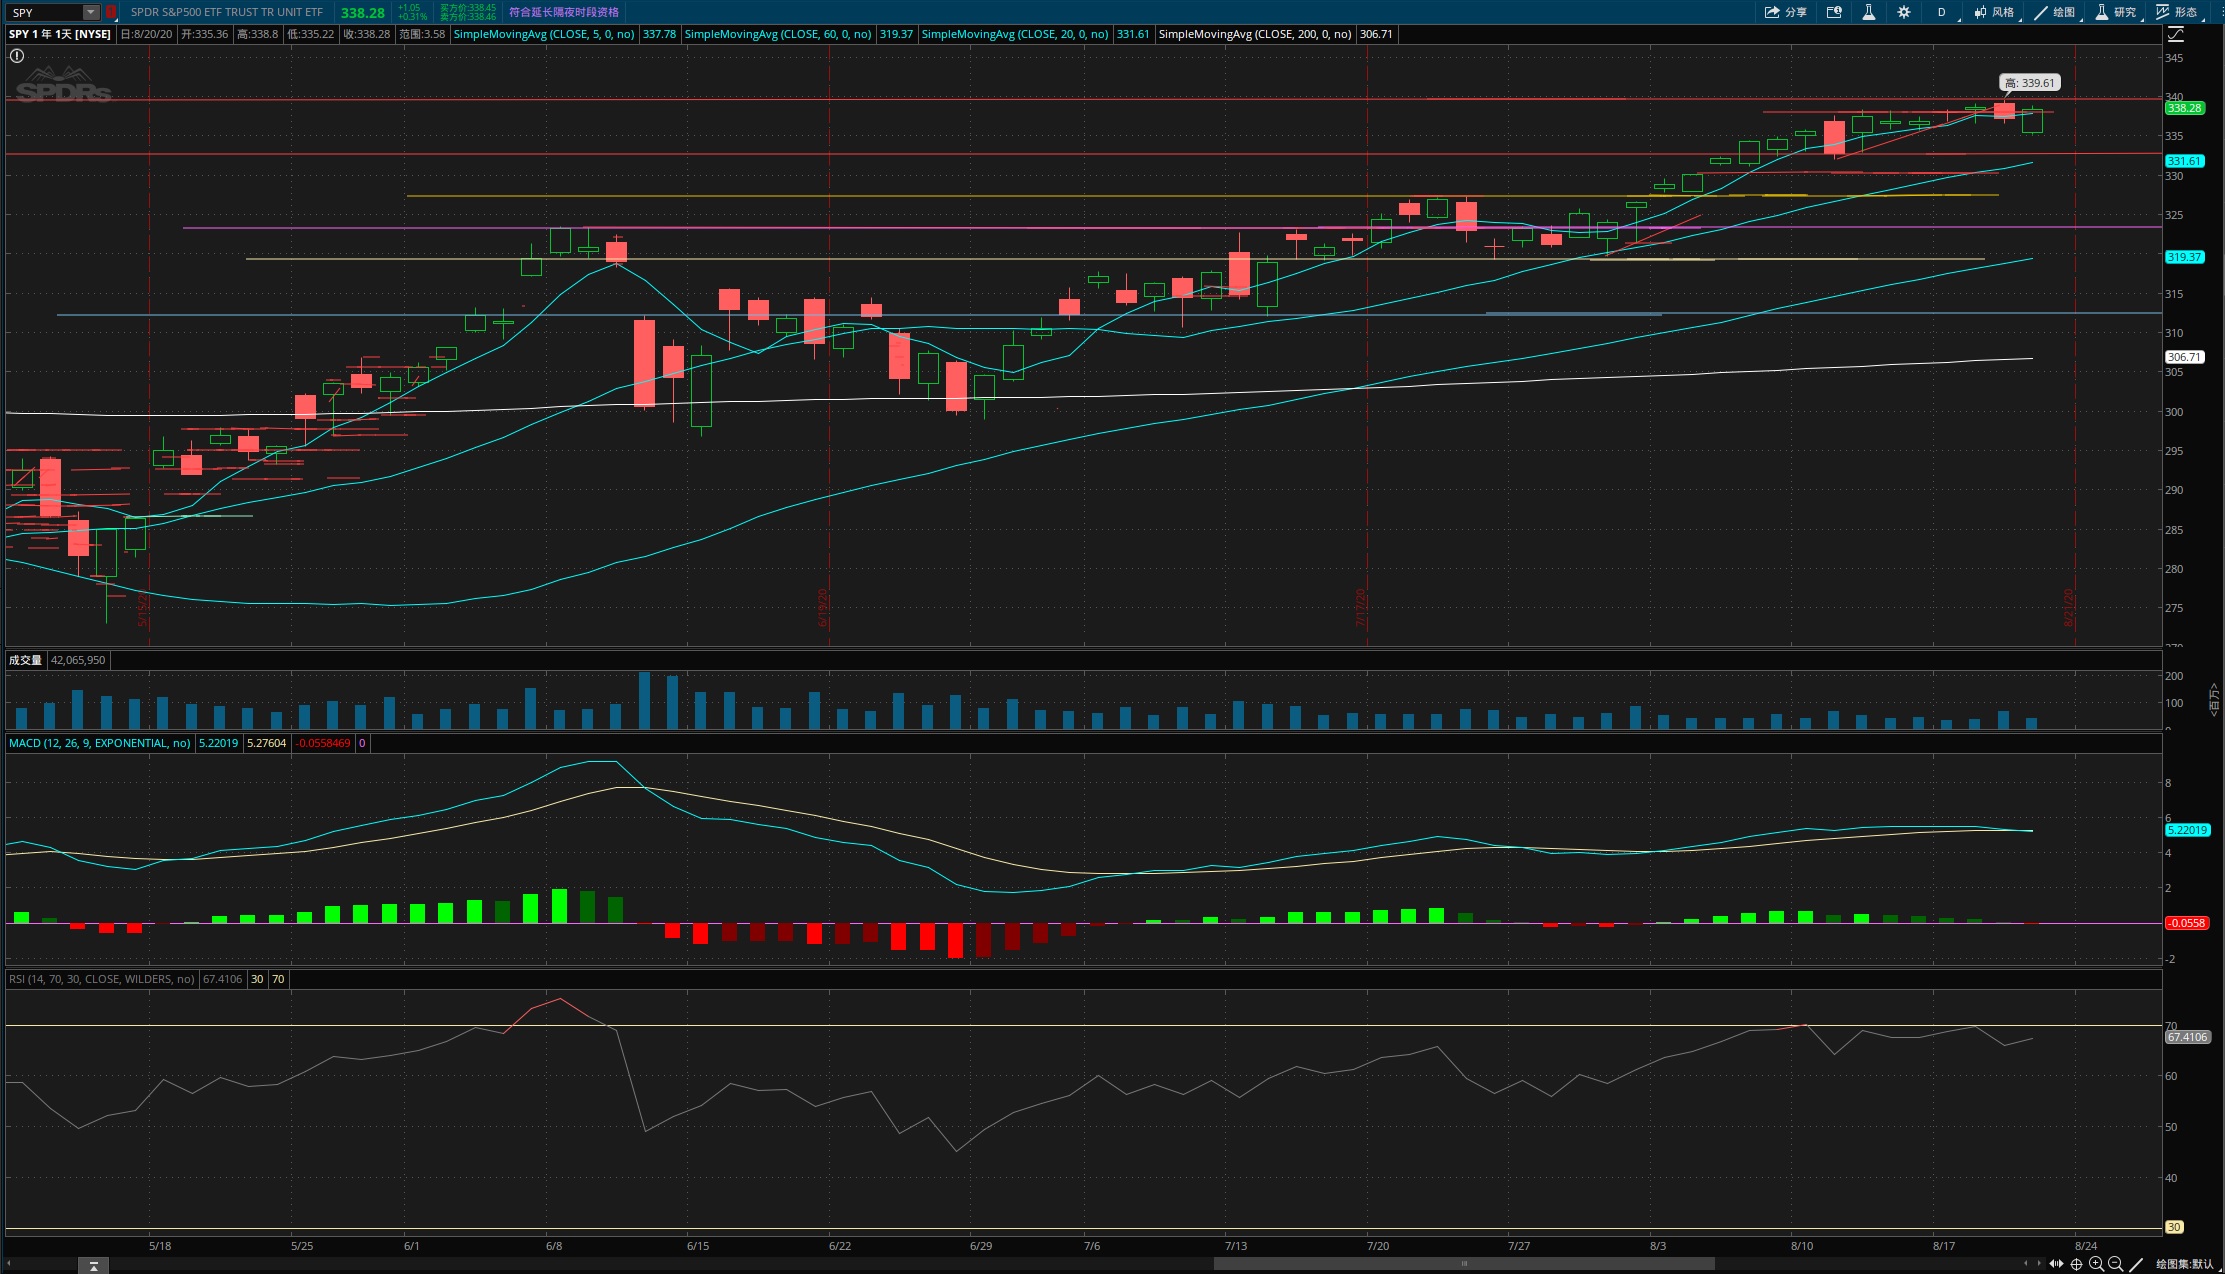Click the 6/8 date label on time axis
Screen dimensions: 2225x1274
(x=554, y=1246)
